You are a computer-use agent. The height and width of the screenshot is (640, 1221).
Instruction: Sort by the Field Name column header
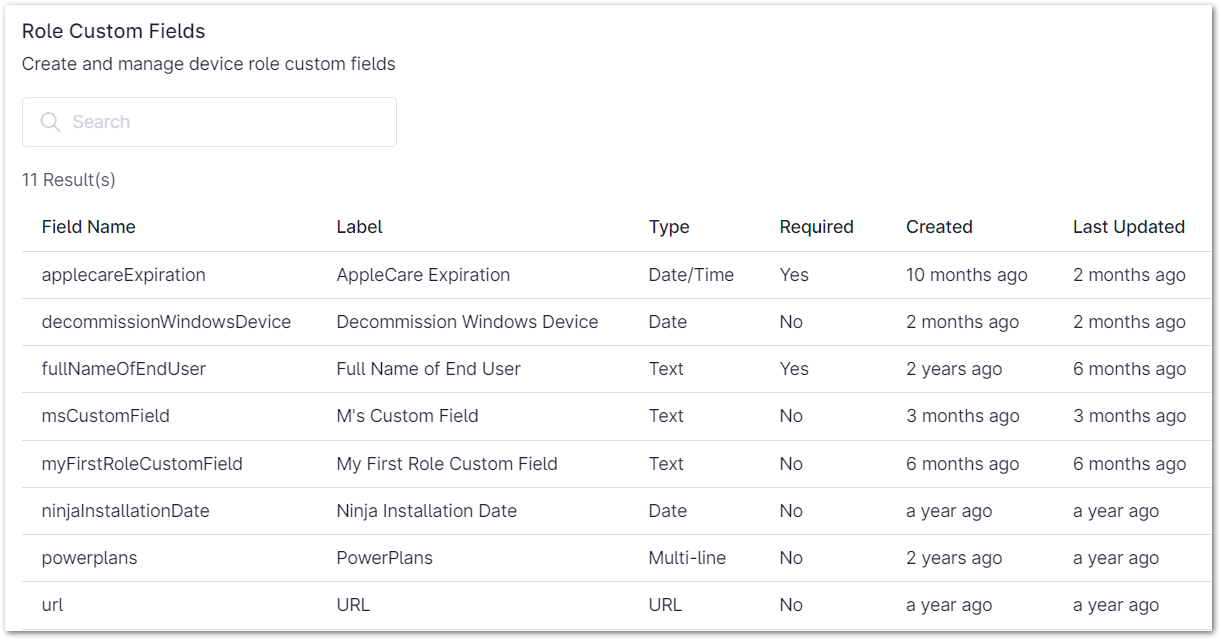click(x=89, y=227)
